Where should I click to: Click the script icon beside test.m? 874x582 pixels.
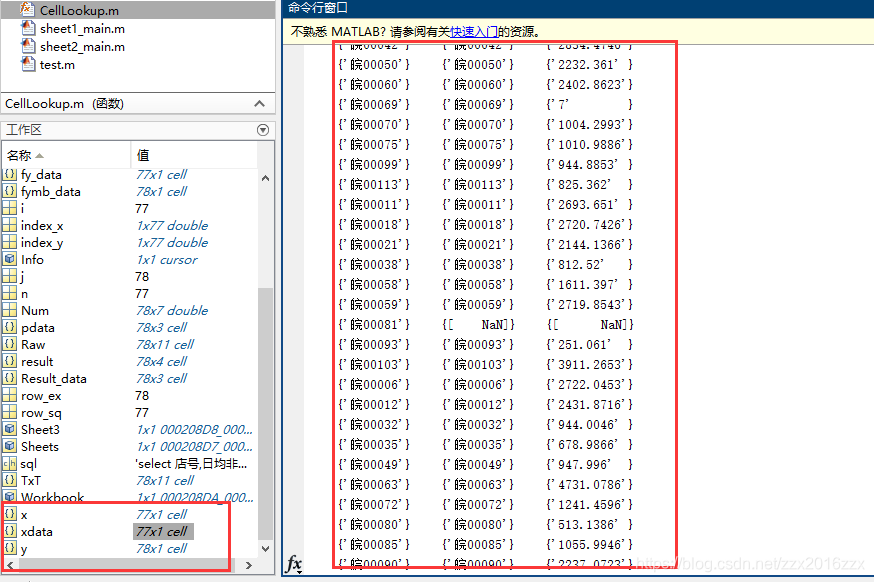pyautogui.click(x=29, y=63)
